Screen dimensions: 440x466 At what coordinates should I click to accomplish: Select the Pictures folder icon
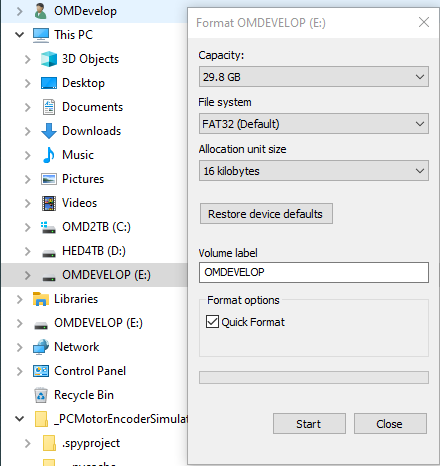[49, 179]
